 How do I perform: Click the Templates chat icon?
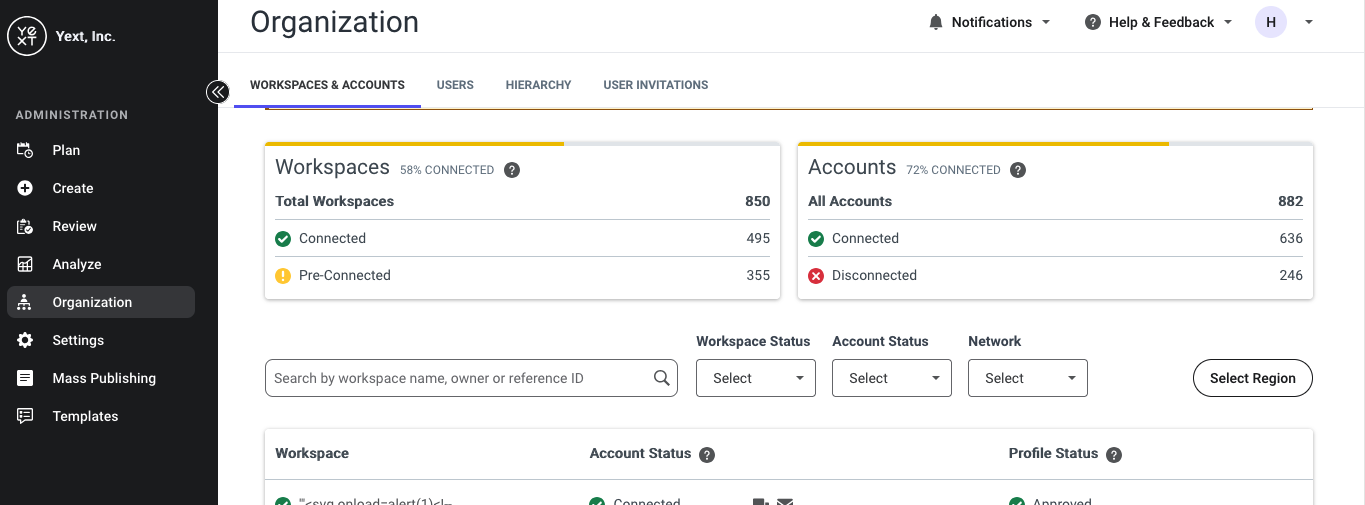click(x=25, y=416)
